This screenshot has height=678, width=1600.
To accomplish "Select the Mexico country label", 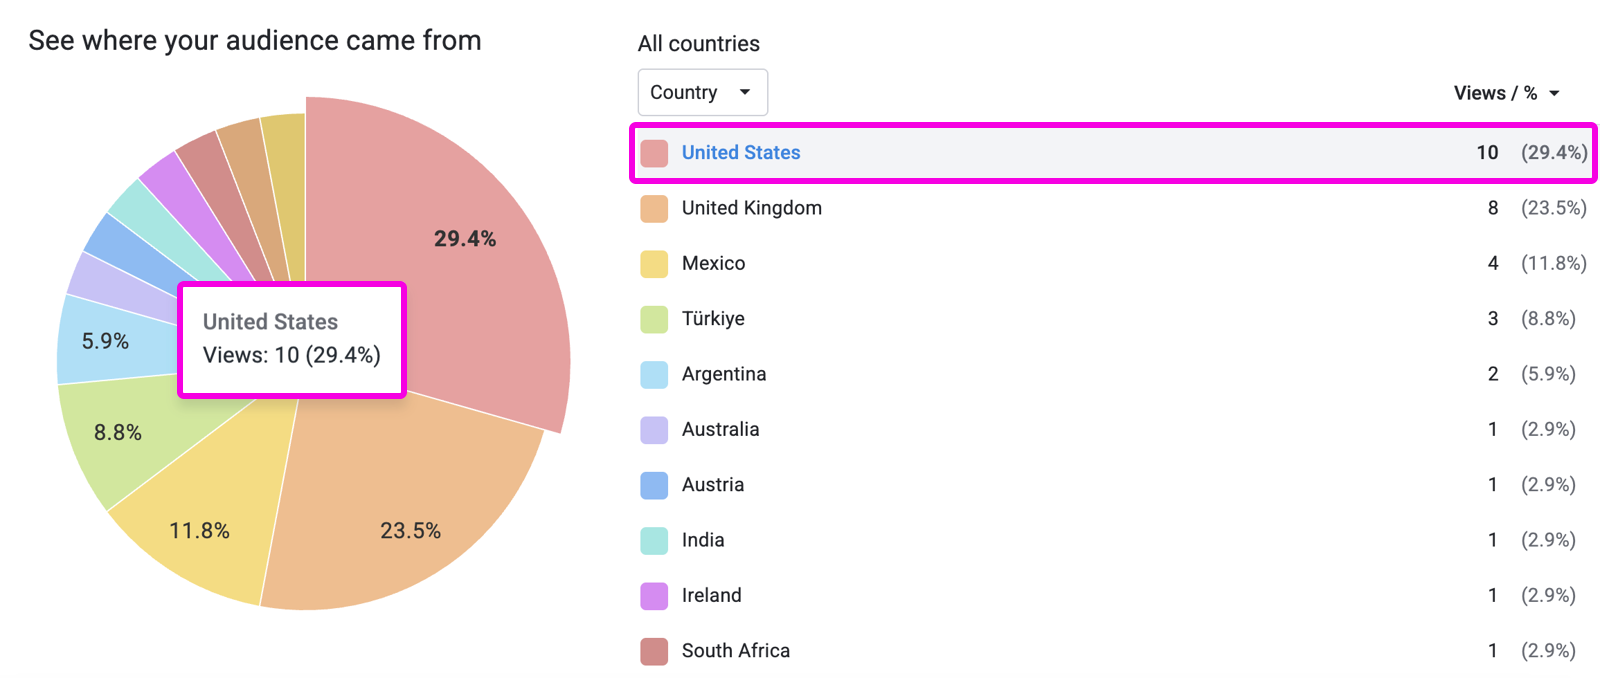I will 713,264.
